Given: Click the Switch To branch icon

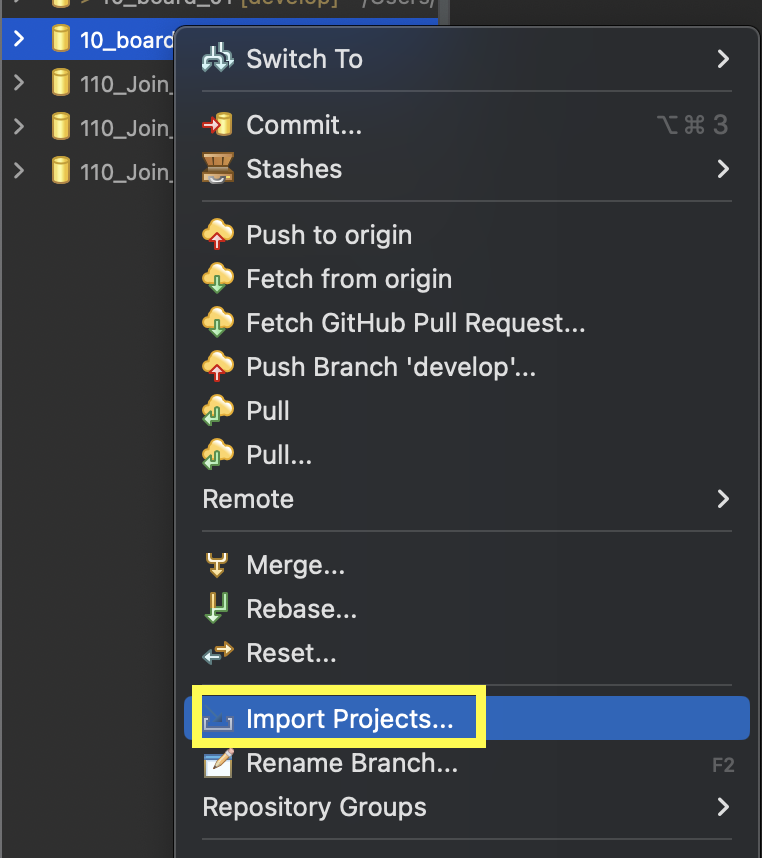Looking at the screenshot, I should point(217,59).
